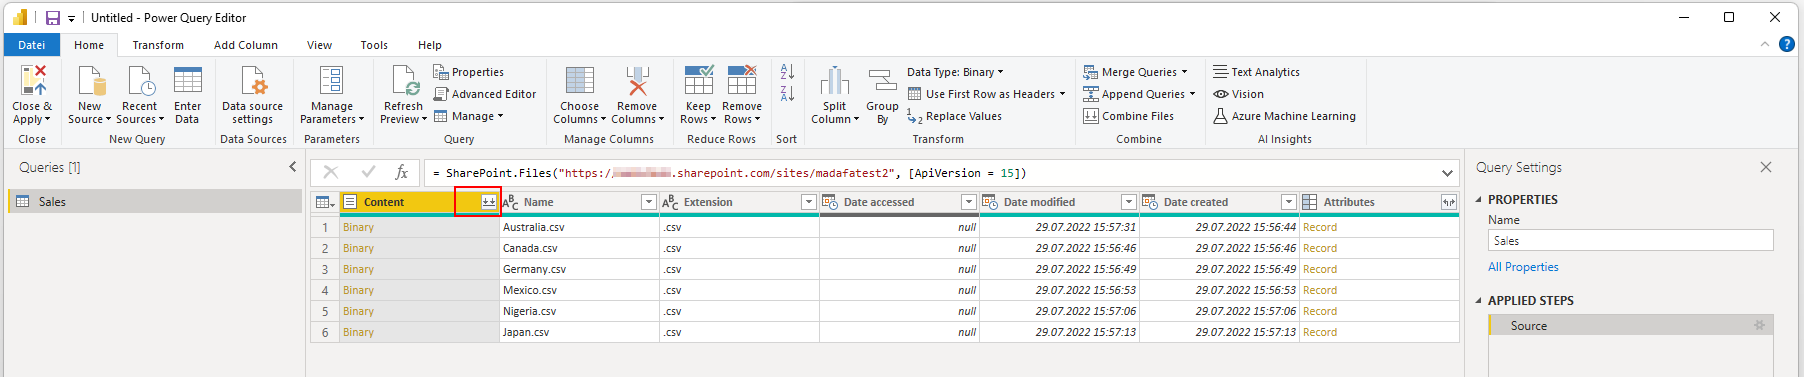
Task: Open the Name column filter dropdown
Action: (648, 202)
